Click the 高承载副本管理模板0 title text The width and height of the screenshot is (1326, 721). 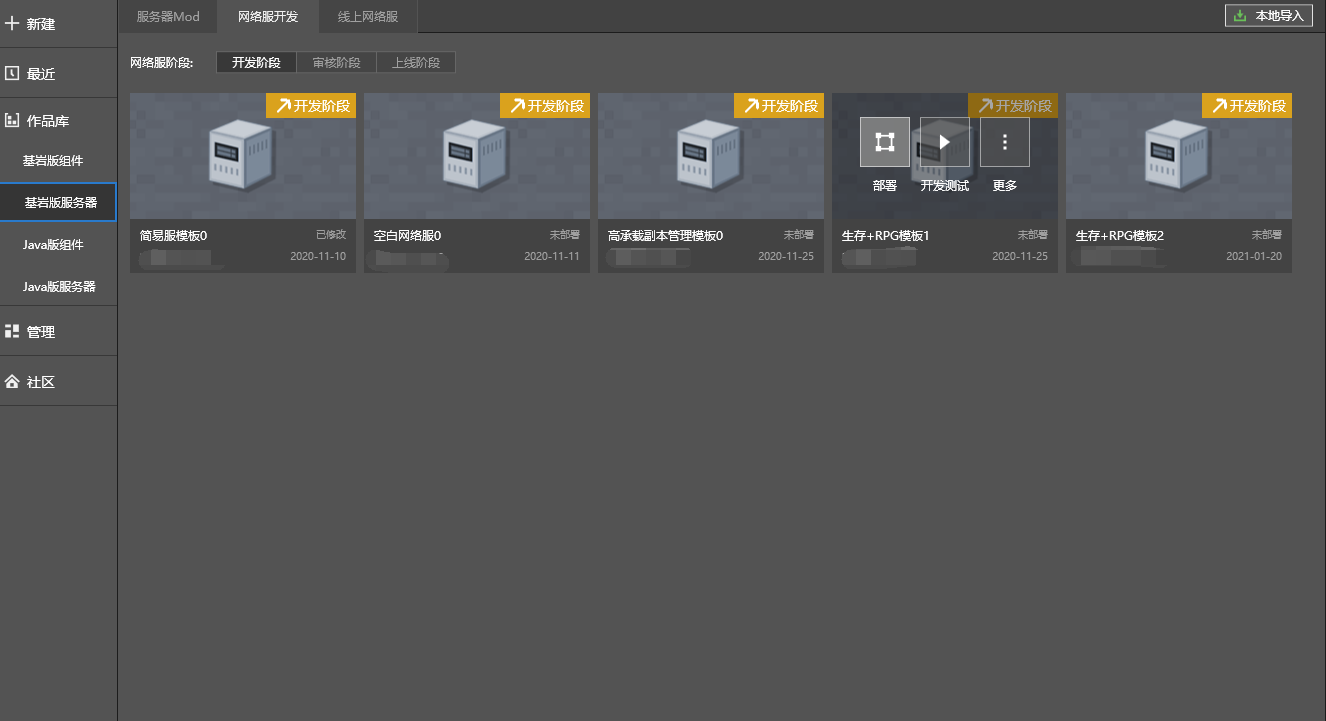(665, 236)
